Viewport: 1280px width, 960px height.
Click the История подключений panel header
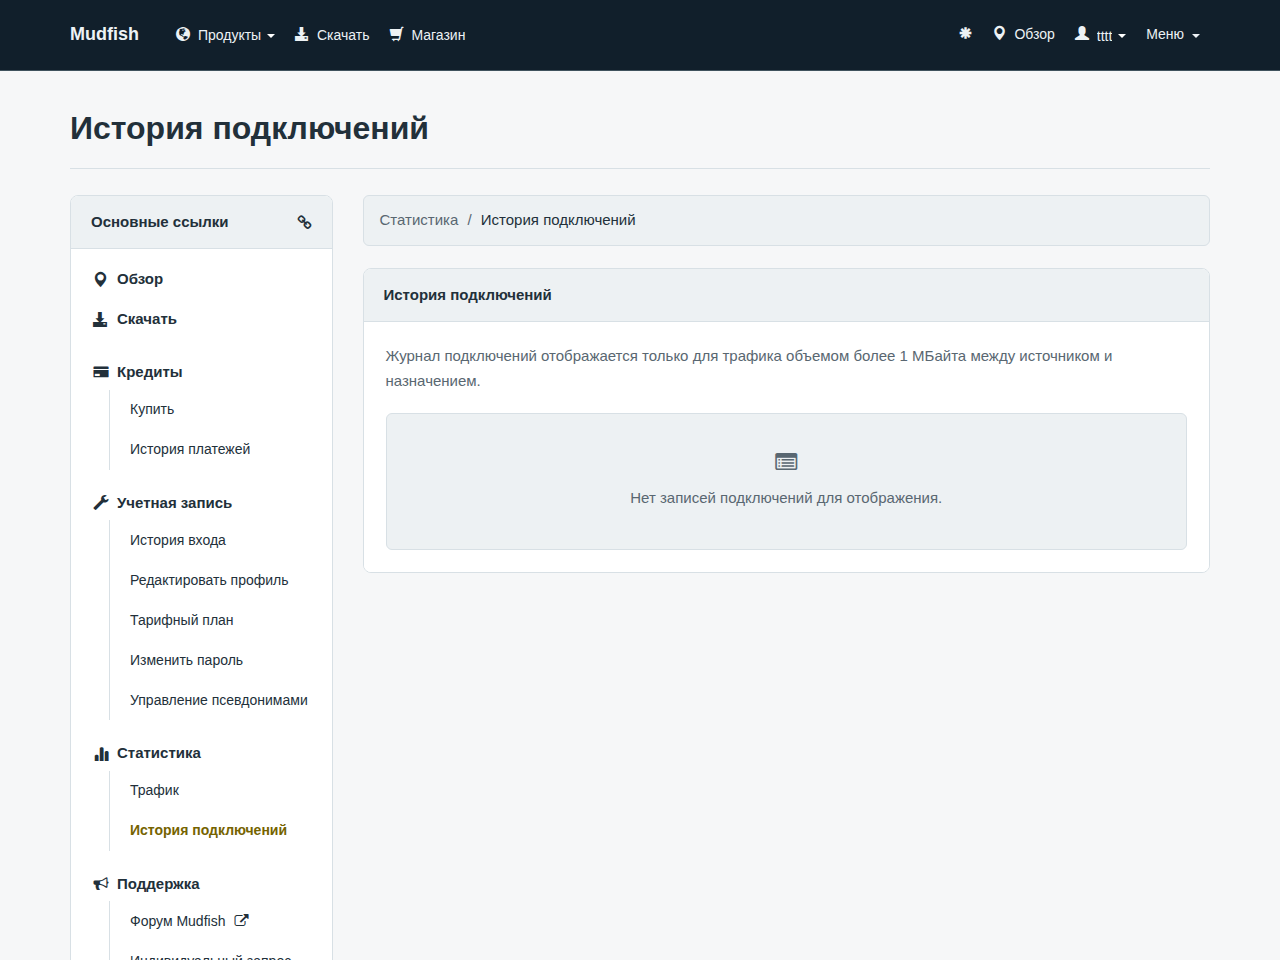[x=786, y=295]
